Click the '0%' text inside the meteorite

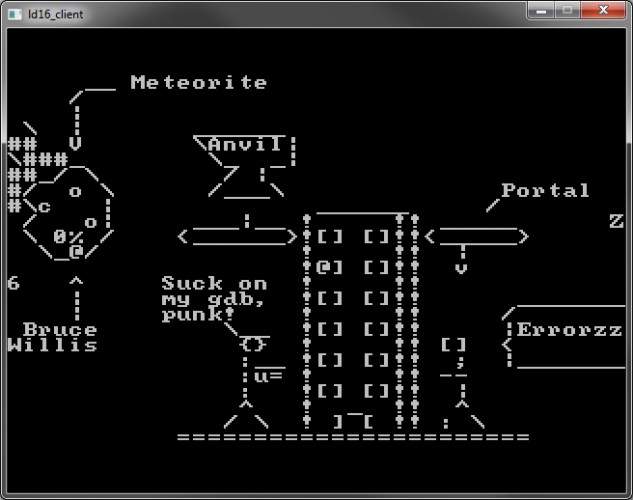[68, 237]
